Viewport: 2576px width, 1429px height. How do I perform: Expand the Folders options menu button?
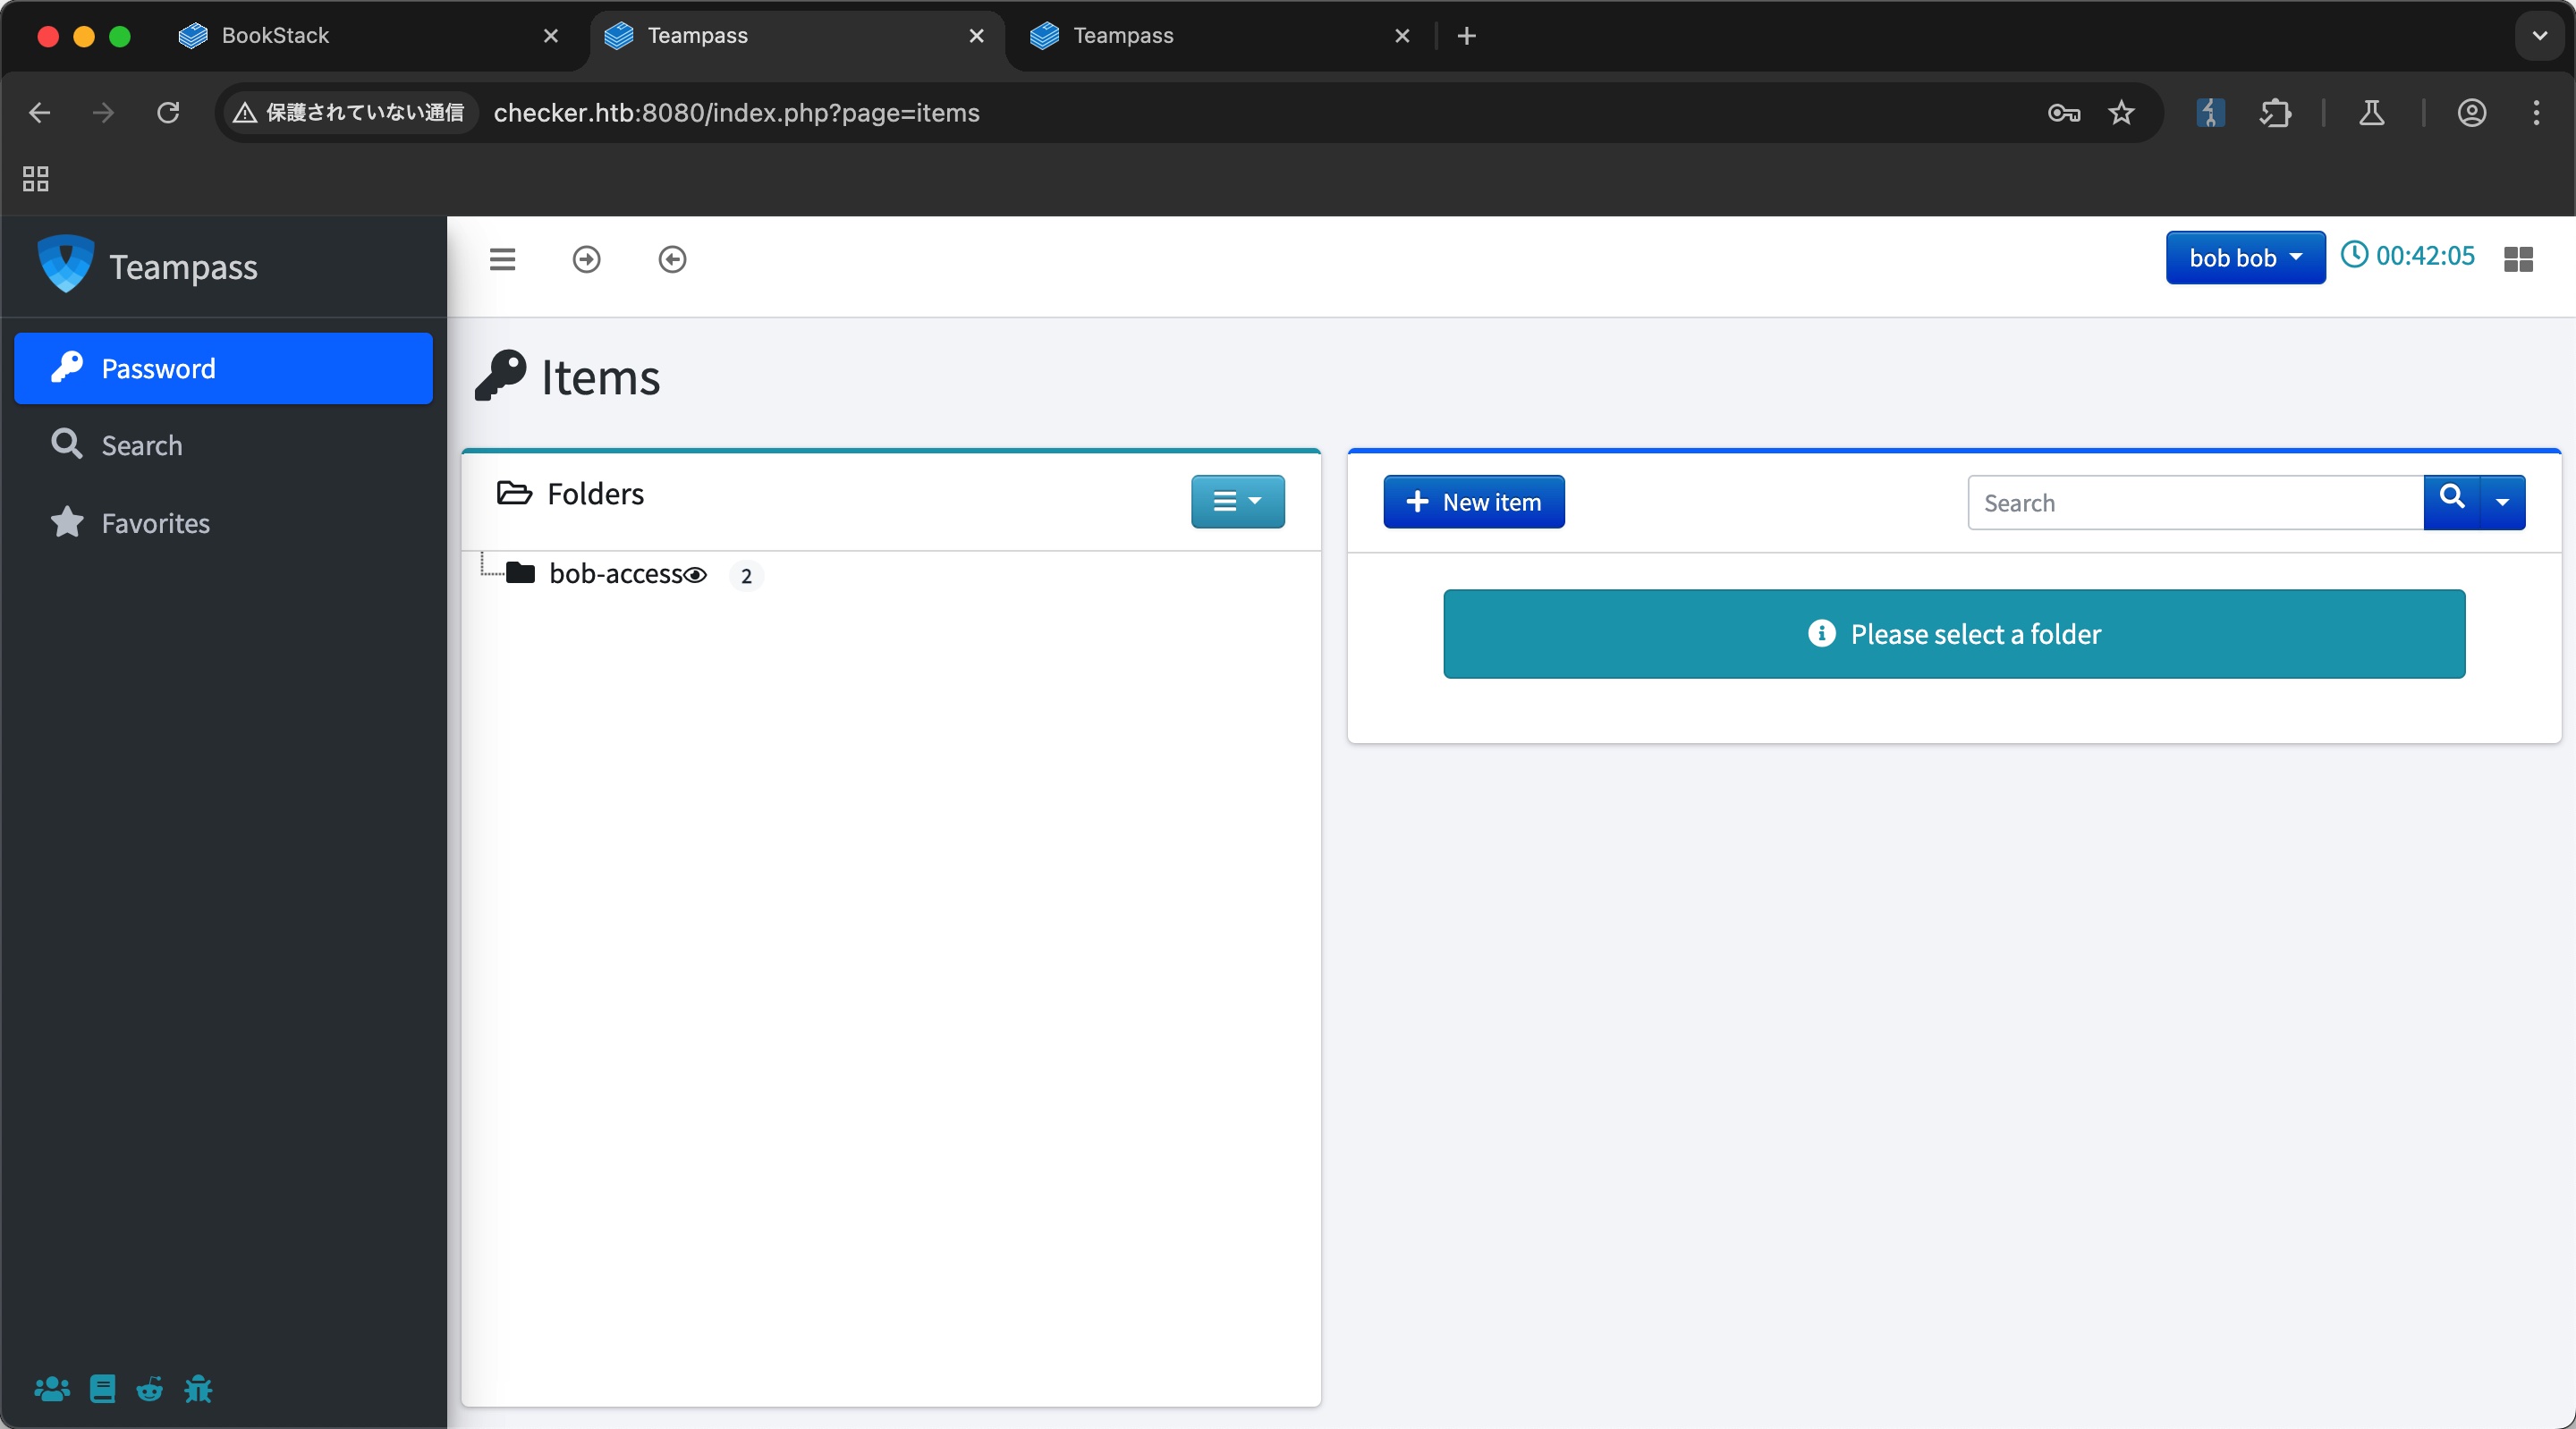[x=1236, y=501]
